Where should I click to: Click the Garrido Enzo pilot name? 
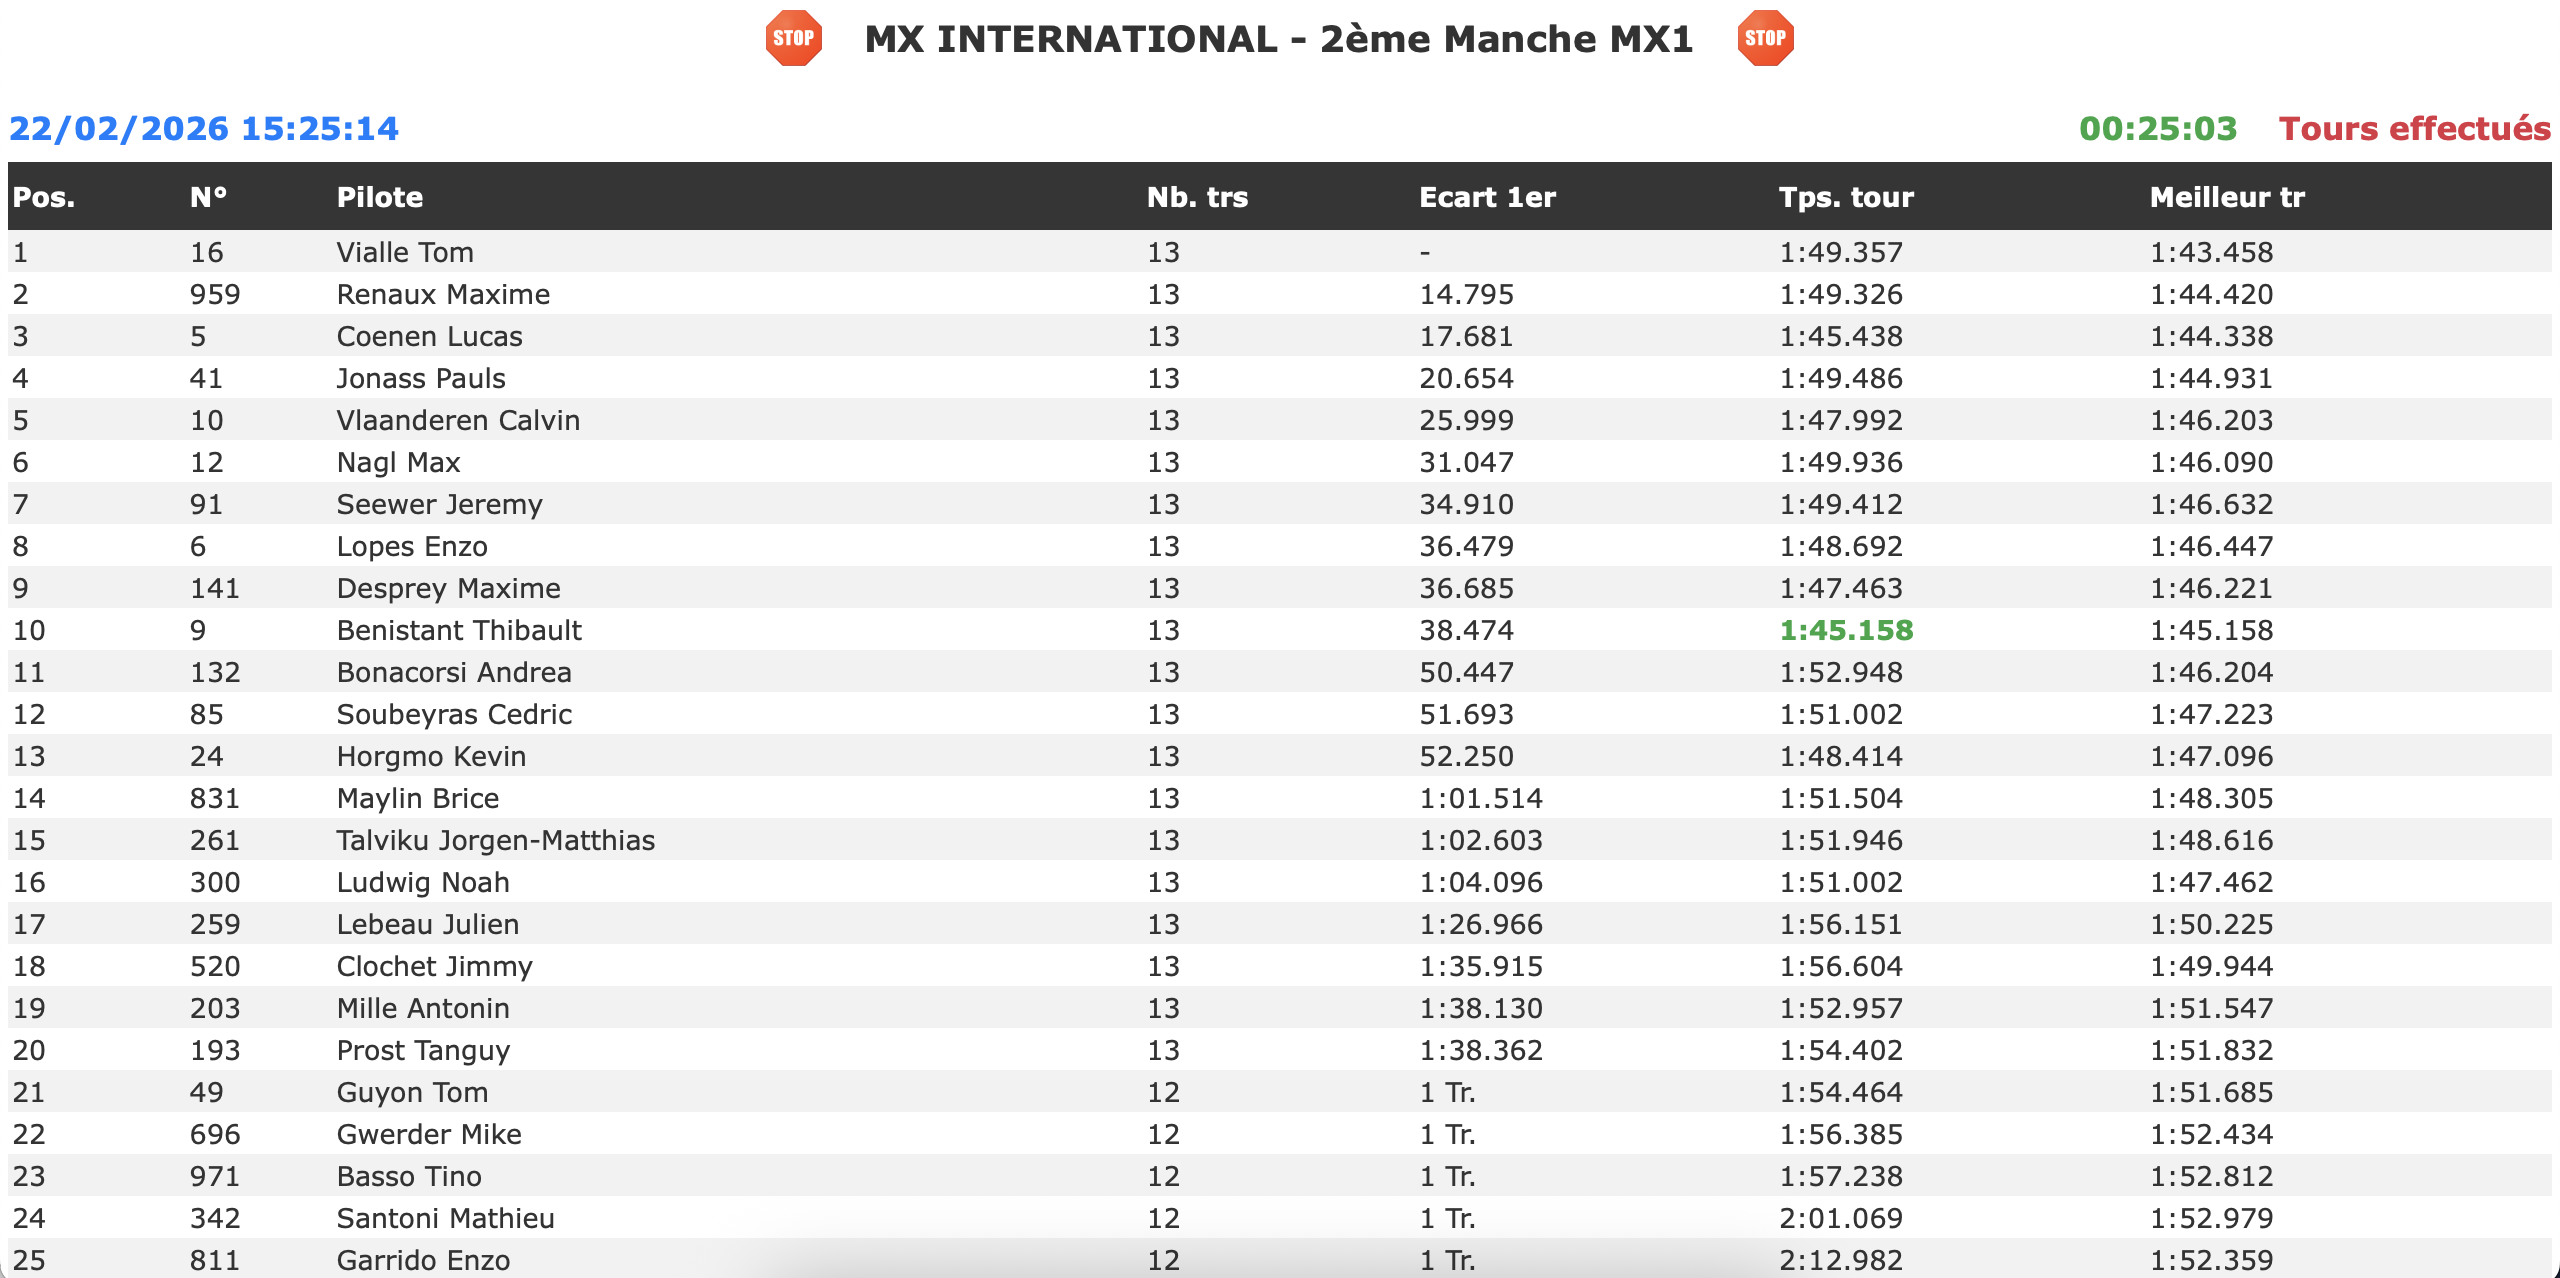[x=423, y=1260]
